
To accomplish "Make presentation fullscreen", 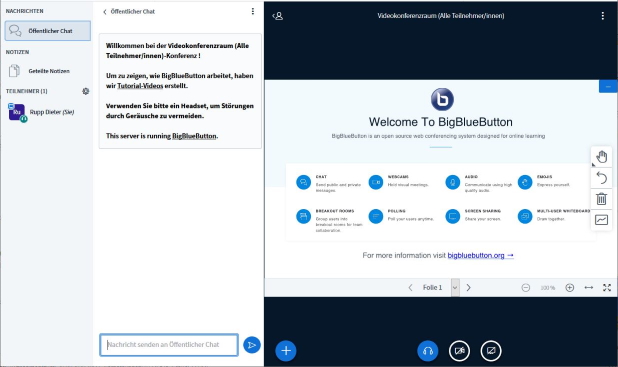I will tap(607, 288).
